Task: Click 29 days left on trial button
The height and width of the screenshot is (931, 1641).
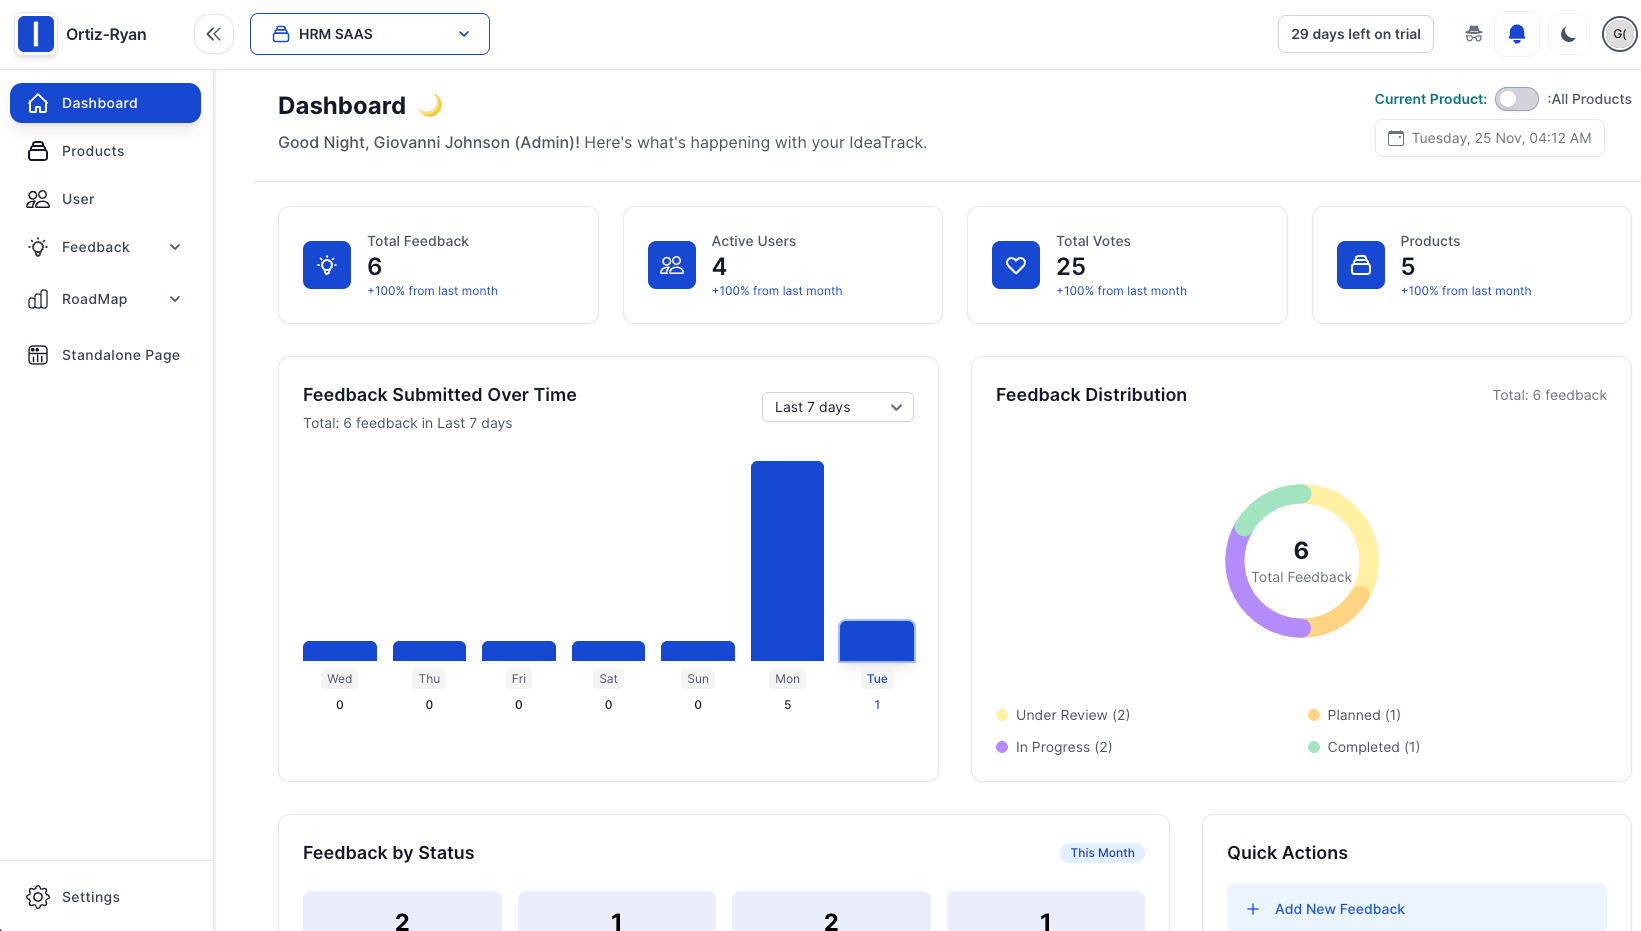Action: tap(1356, 34)
